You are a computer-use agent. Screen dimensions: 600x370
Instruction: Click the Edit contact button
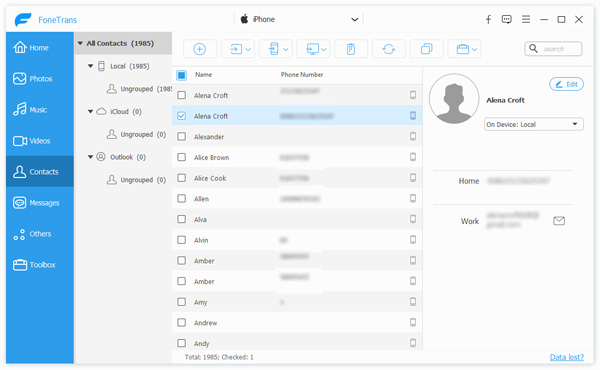tap(566, 84)
